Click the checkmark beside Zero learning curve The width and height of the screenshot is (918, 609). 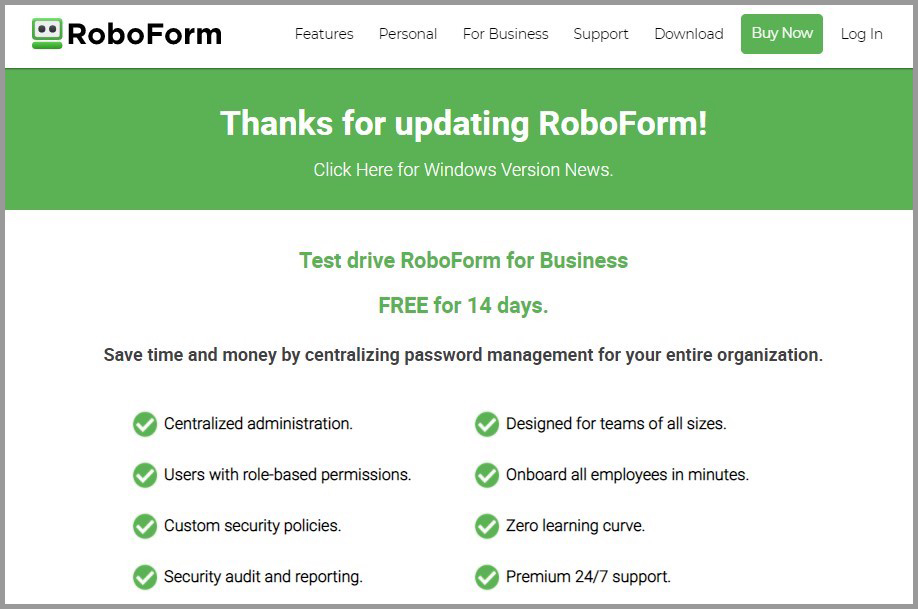click(x=487, y=526)
